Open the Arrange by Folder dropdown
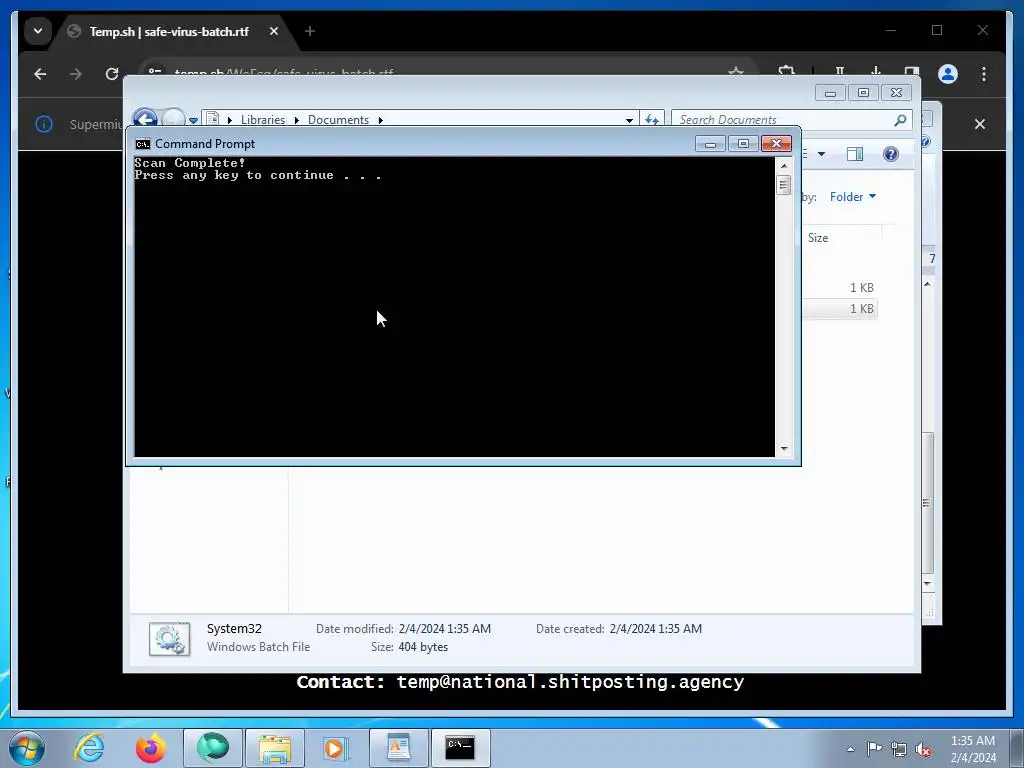This screenshot has width=1024, height=768. click(x=853, y=197)
